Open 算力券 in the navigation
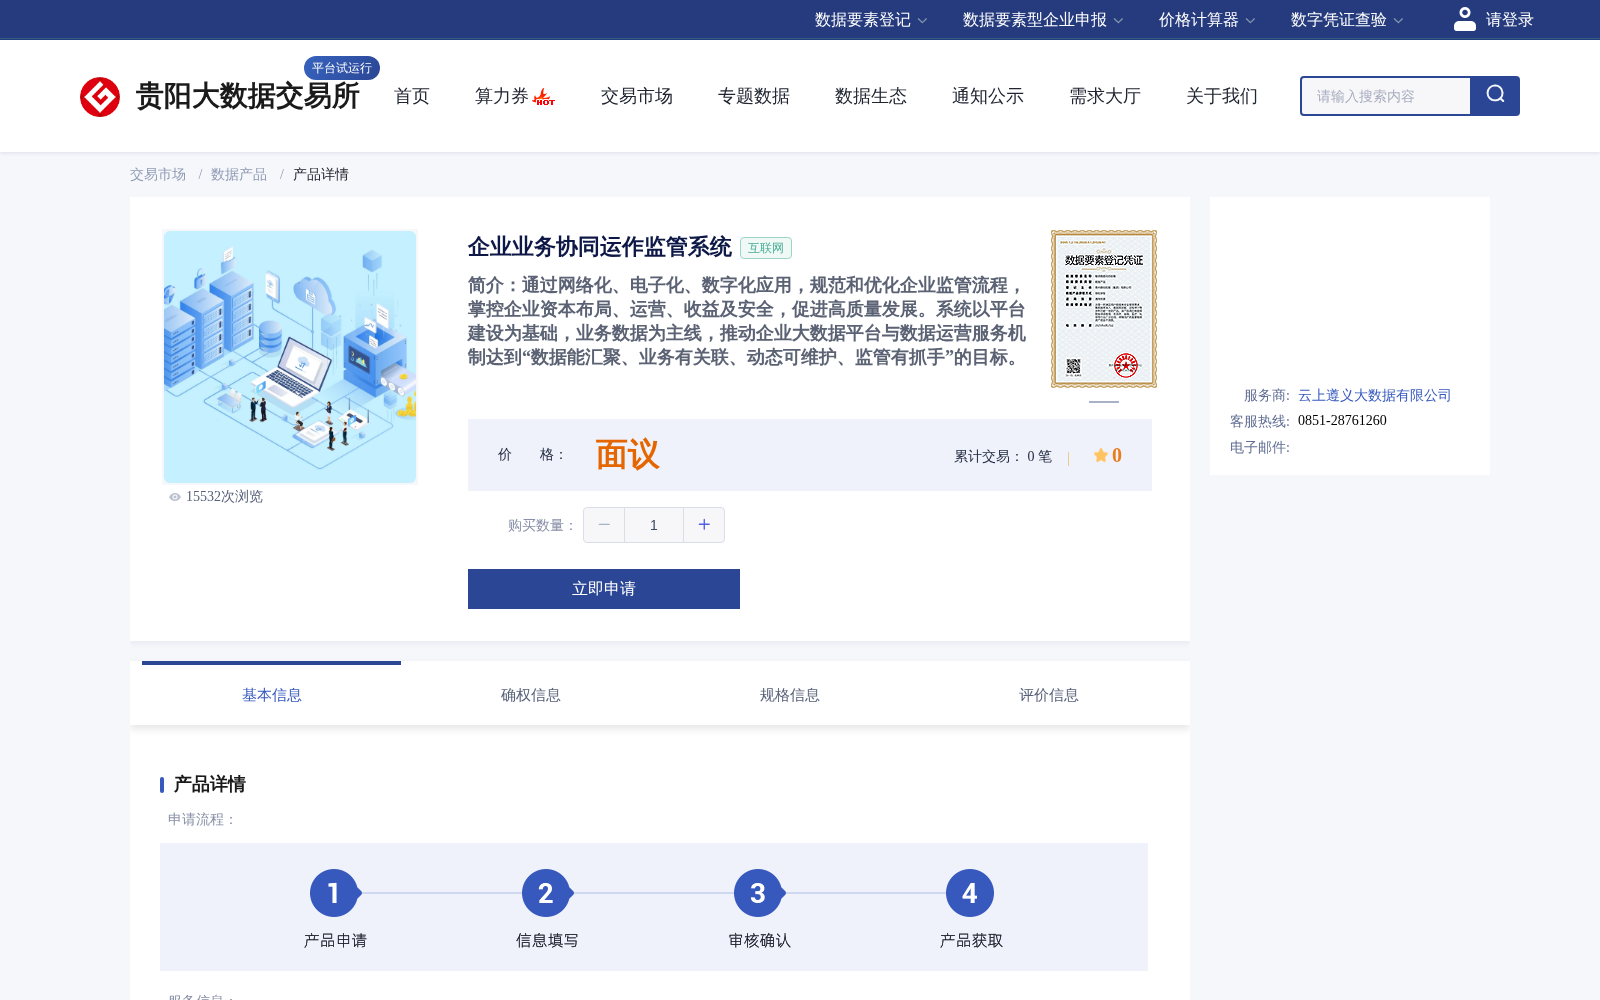This screenshot has height=1000, width=1600. 502,96
